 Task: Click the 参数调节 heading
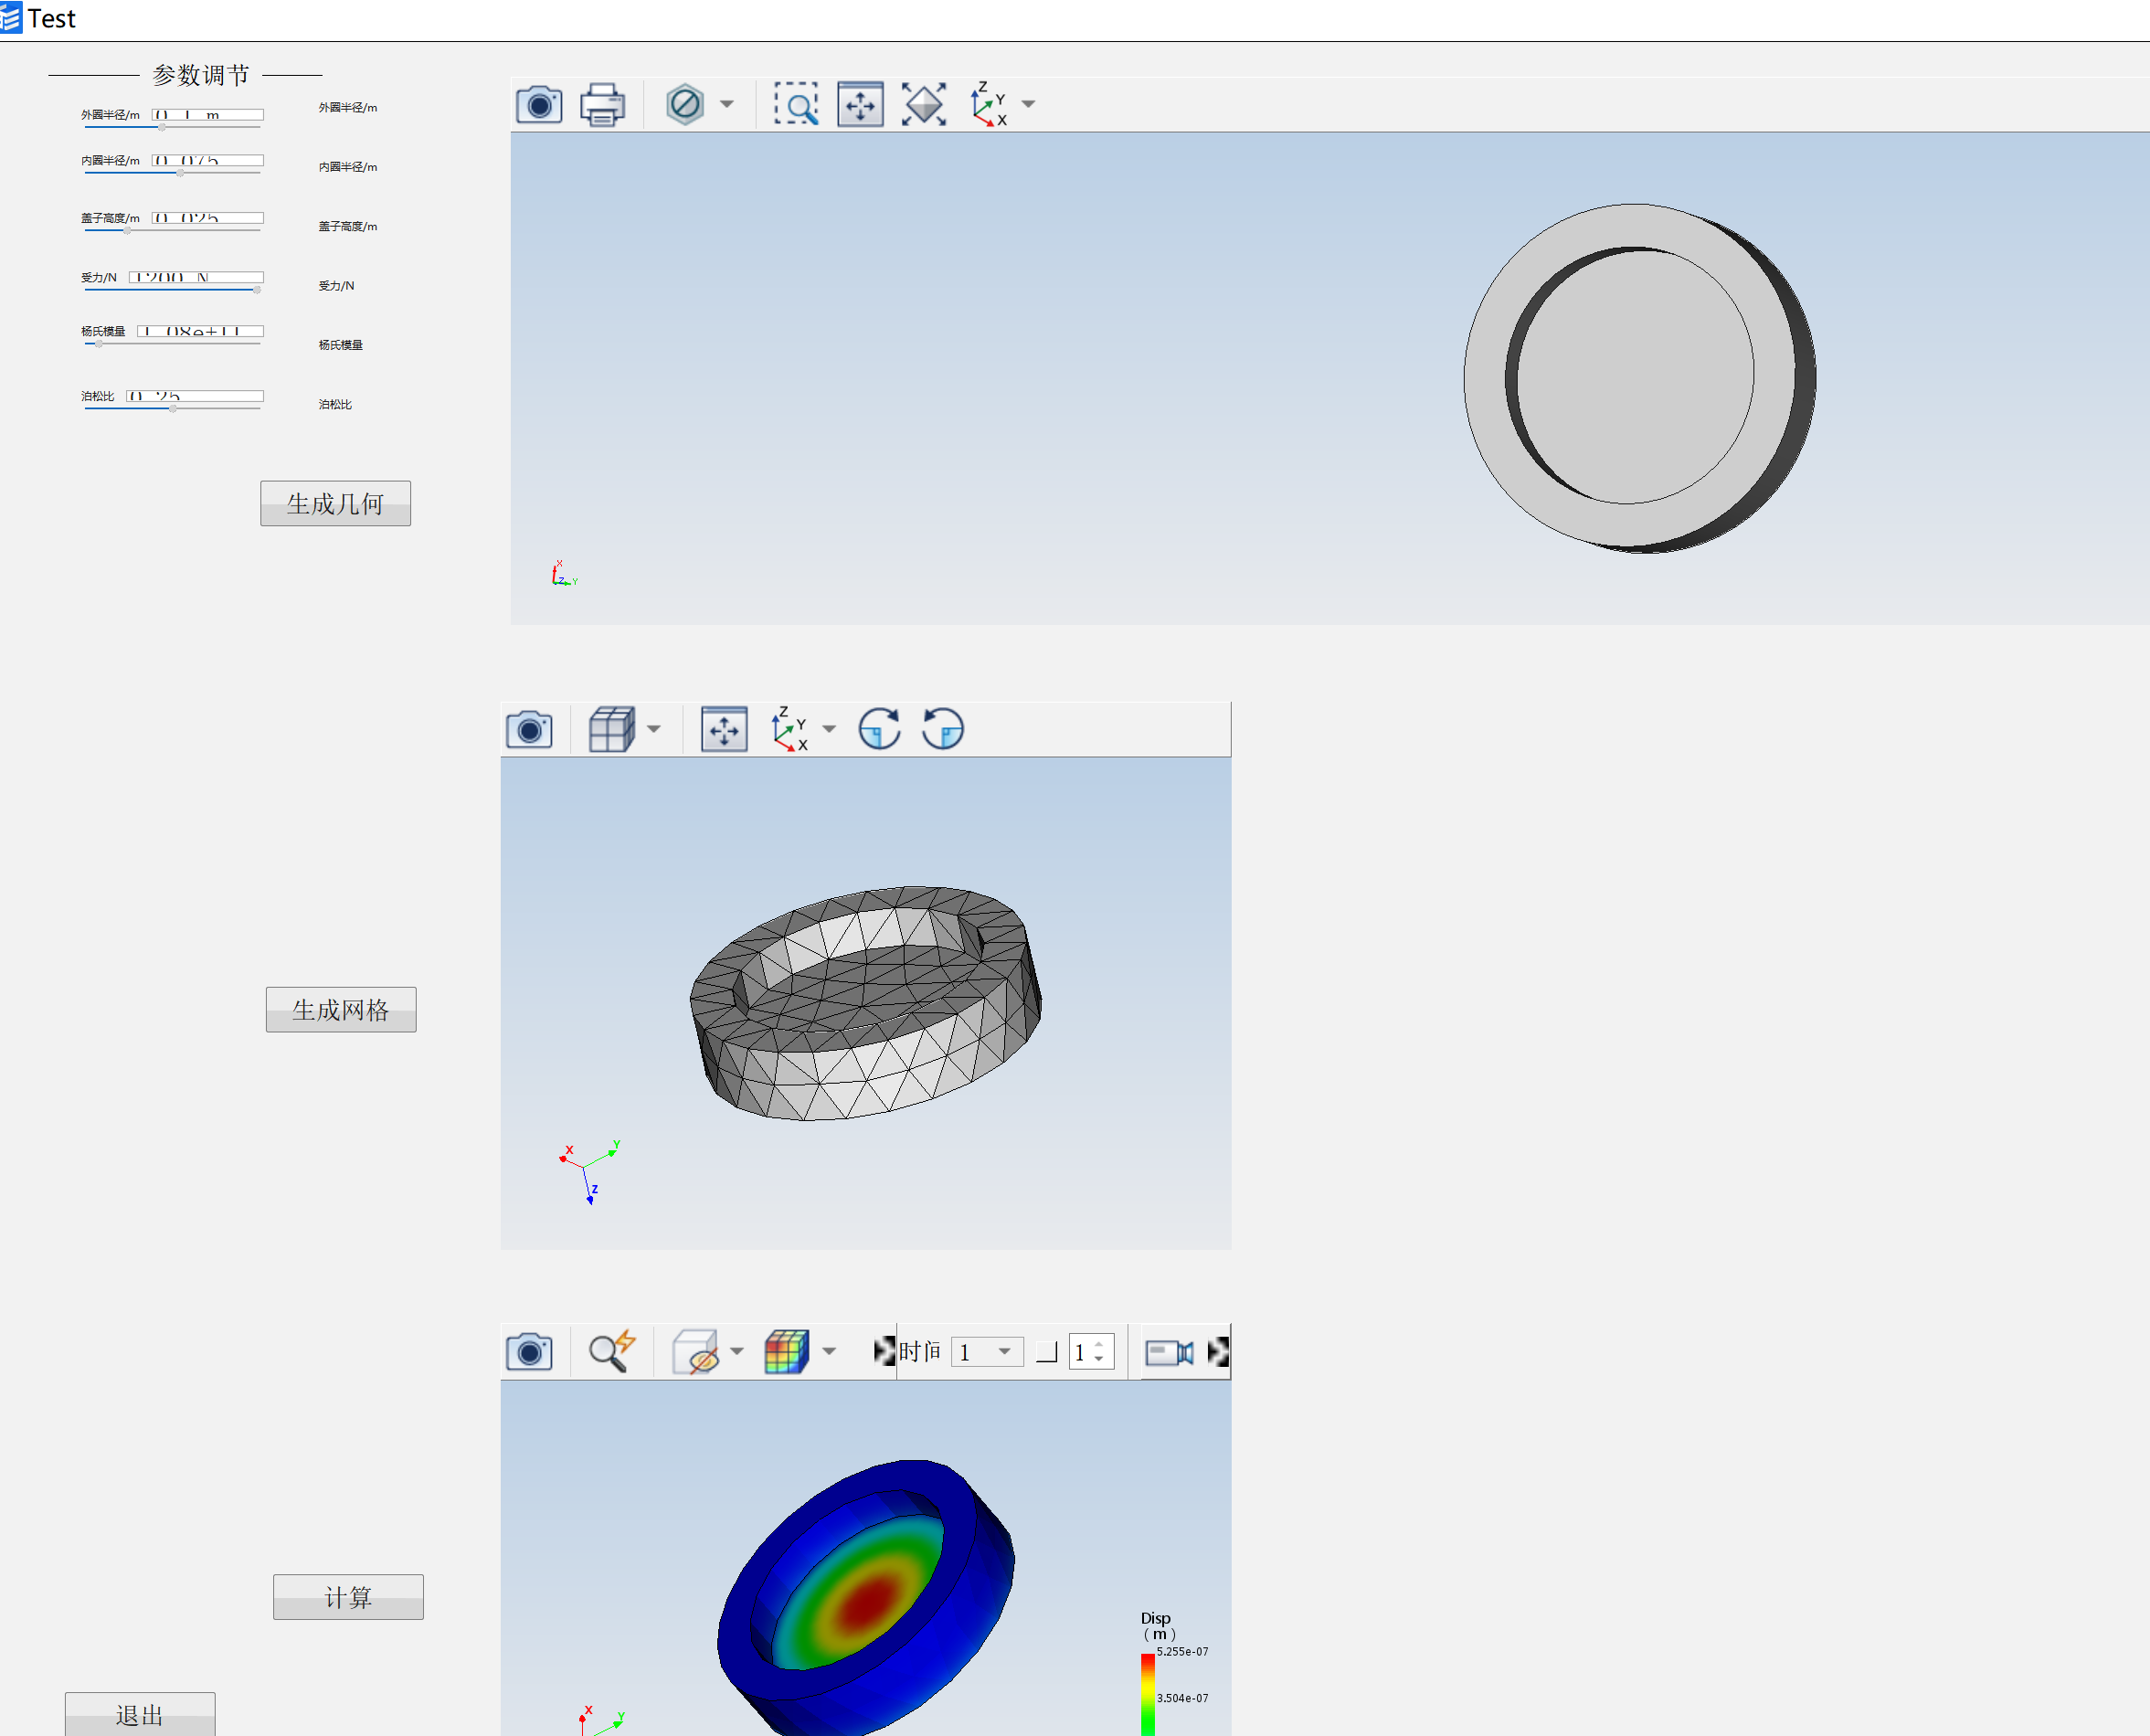click(201, 75)
